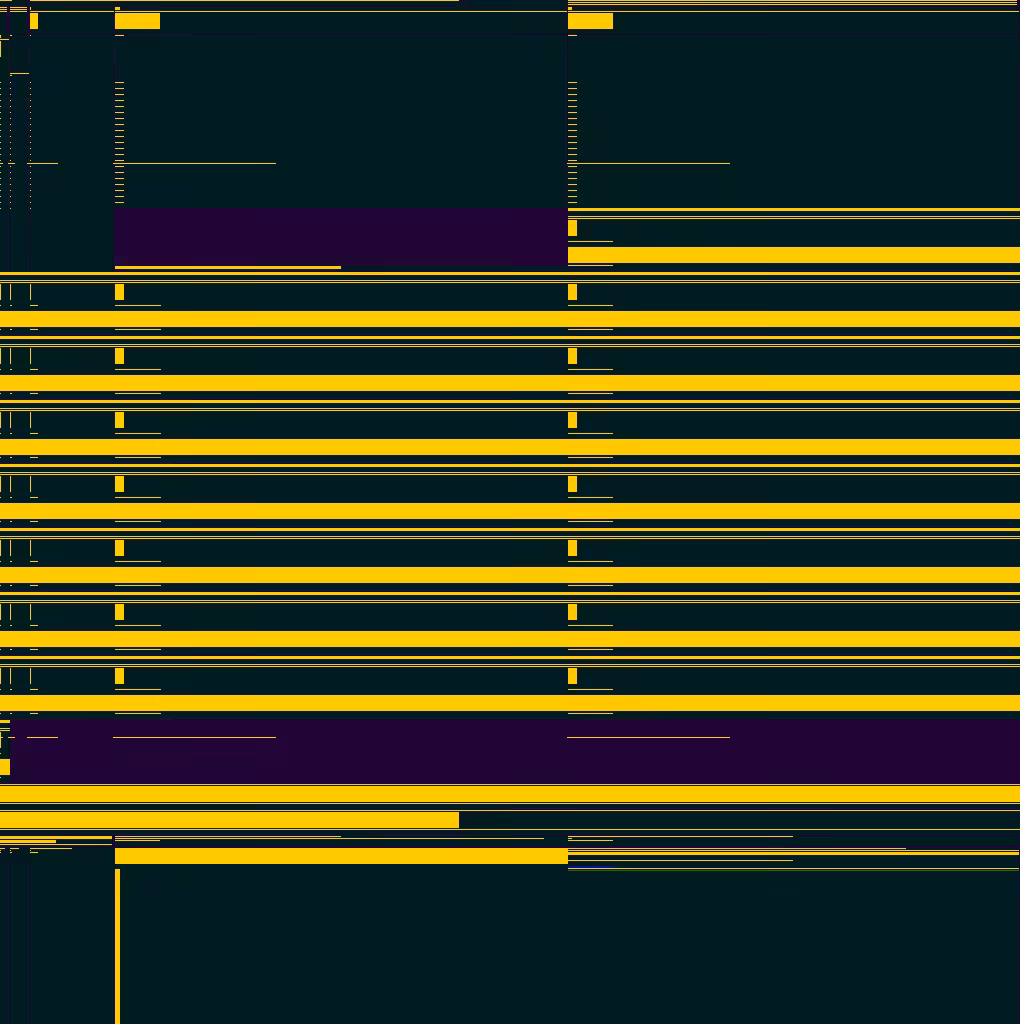Click the large yellow block in the top-middle column header

(137, 21)
